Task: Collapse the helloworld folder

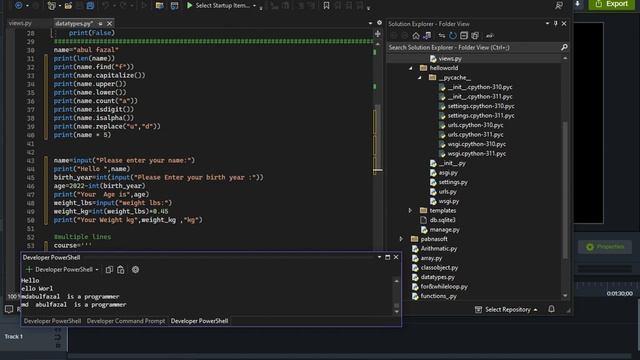Action: (x=411, y=68)
